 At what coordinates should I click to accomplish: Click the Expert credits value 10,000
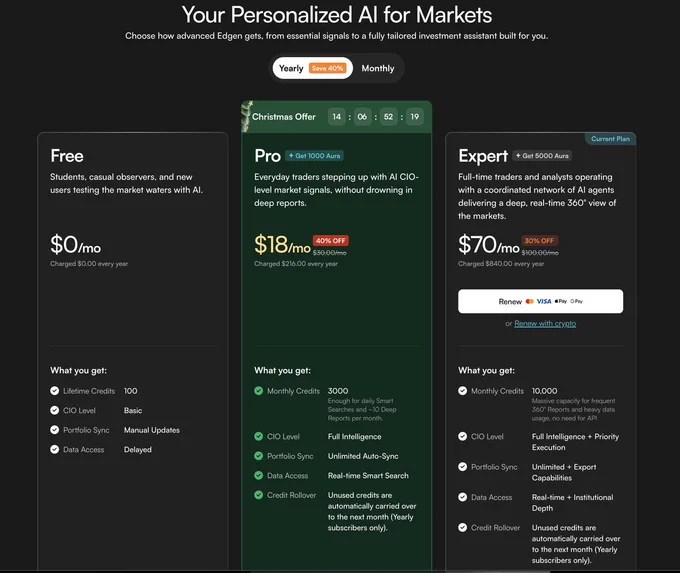tap(545, 391)
